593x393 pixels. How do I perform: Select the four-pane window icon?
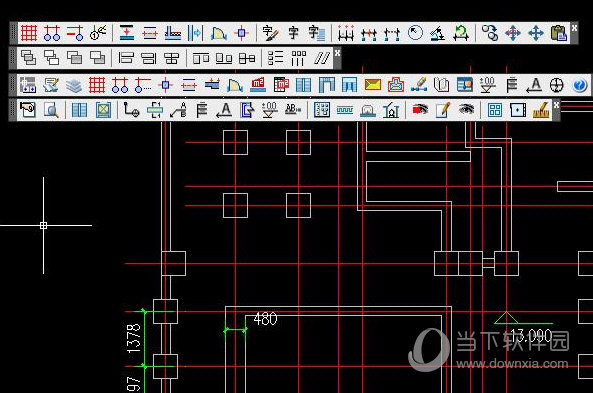495,110
